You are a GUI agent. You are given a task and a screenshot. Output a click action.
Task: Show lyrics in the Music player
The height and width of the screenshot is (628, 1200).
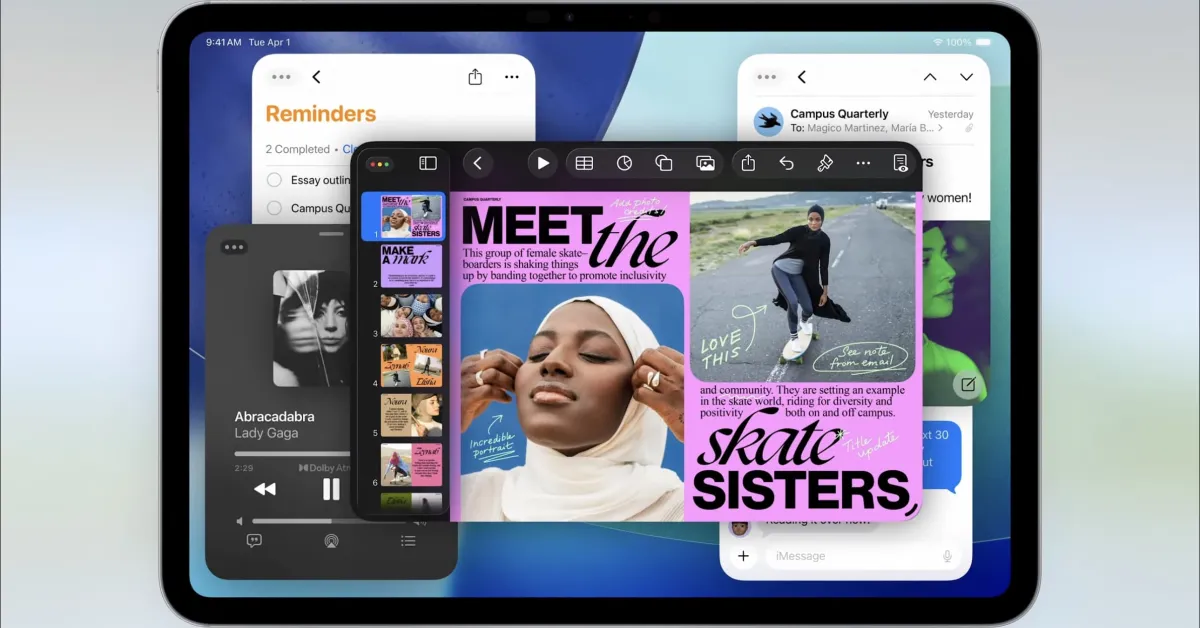click(x=255, y=541)
